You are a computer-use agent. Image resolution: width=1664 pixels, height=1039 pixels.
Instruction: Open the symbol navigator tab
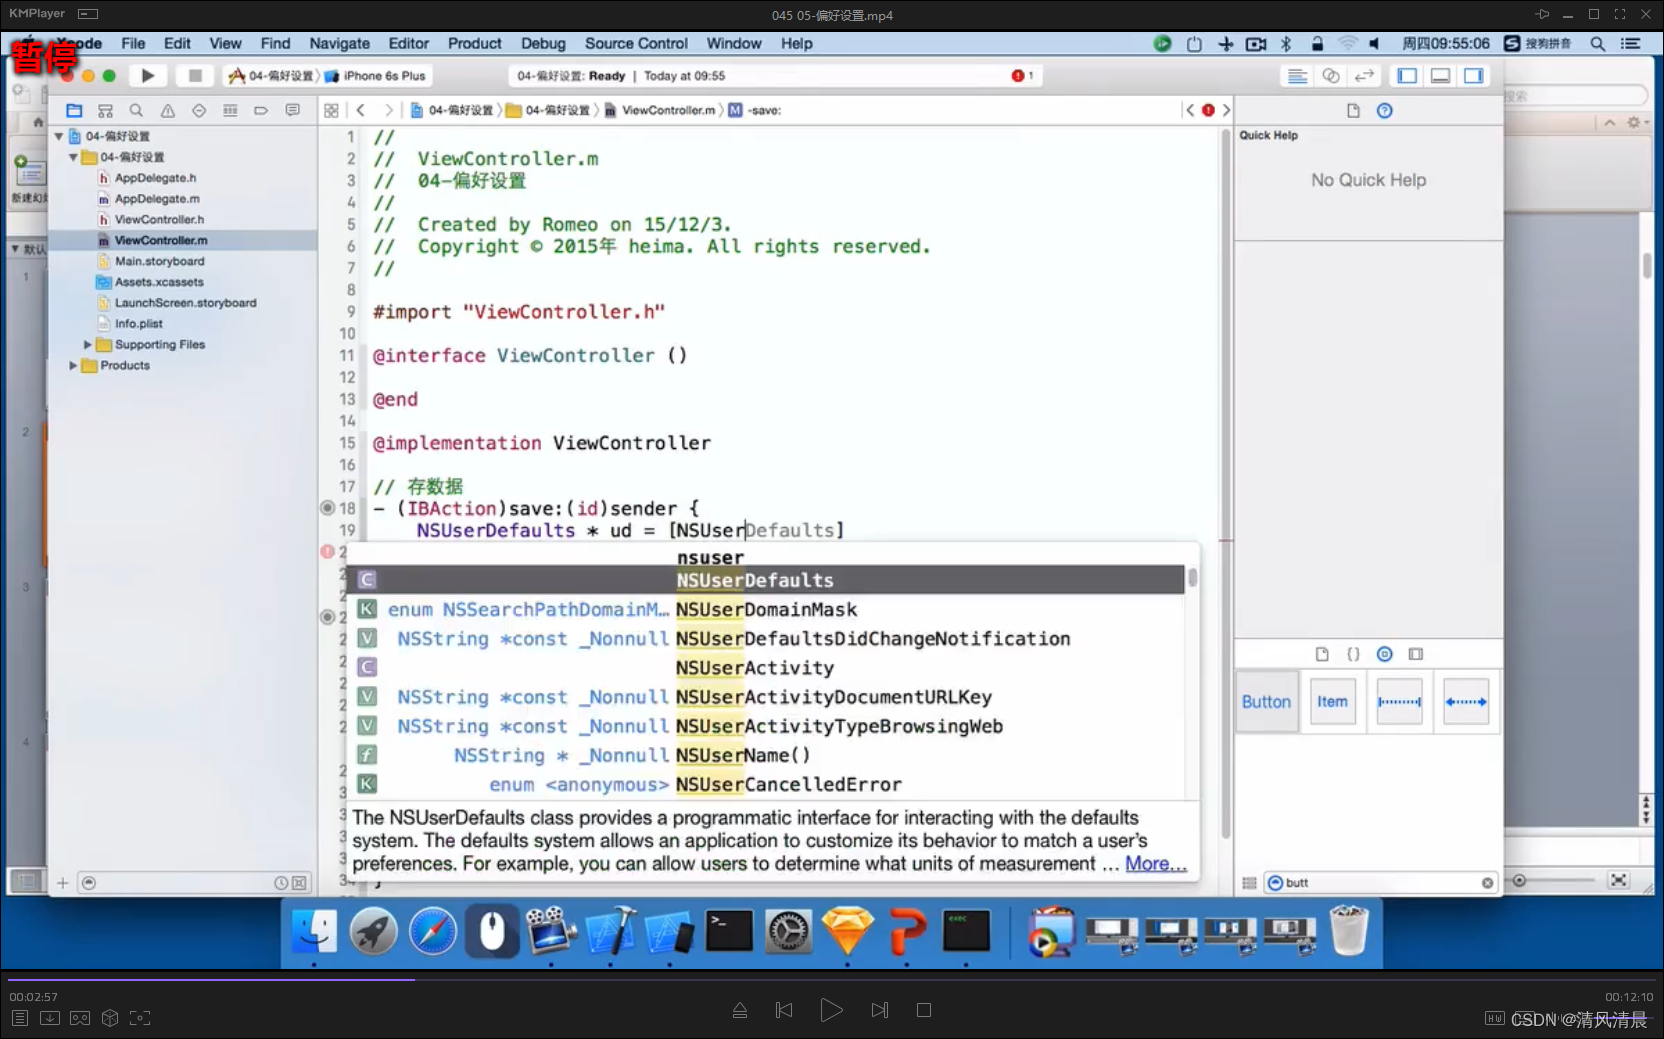point(105,111)
